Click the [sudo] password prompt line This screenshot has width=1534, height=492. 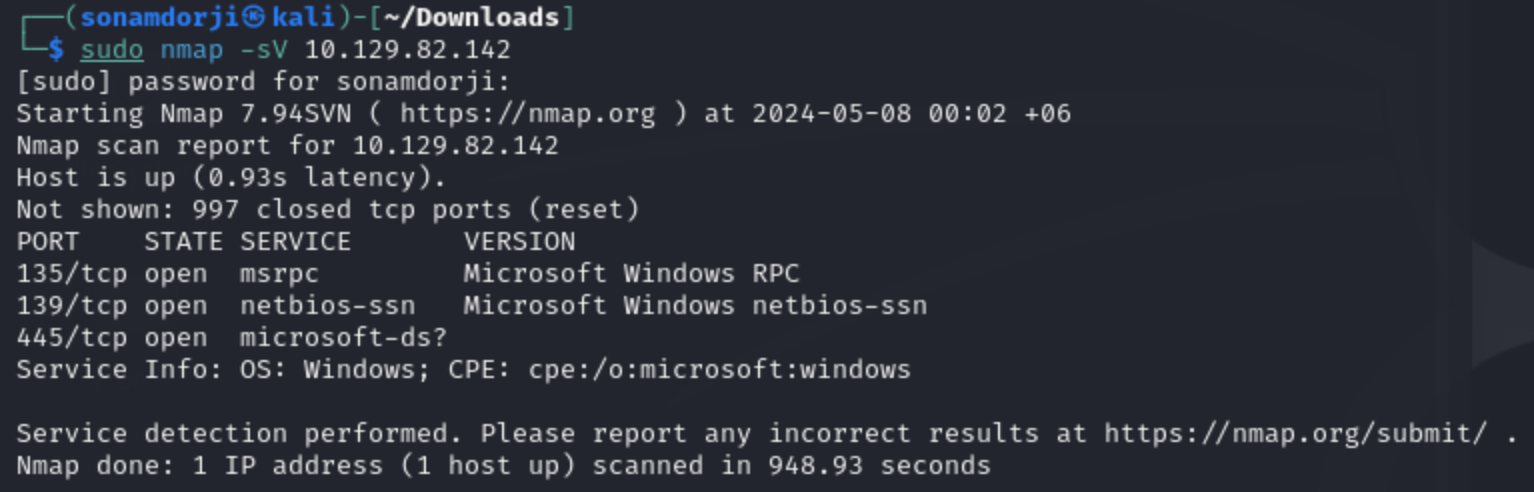[x=264, y=82]
